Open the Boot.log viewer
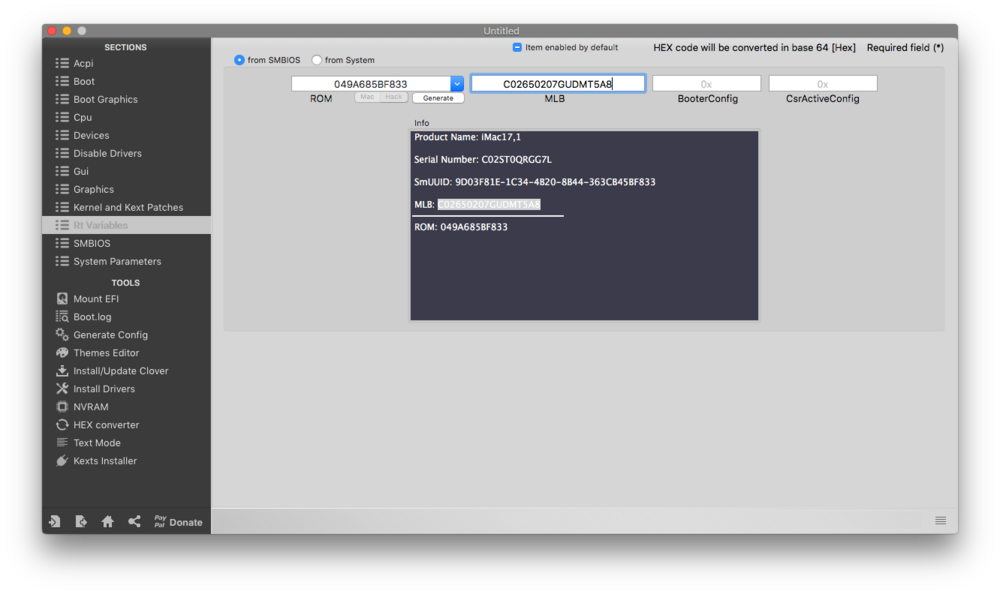Image resolution: width=1000 pixels, height=594 pixels. 91,317
